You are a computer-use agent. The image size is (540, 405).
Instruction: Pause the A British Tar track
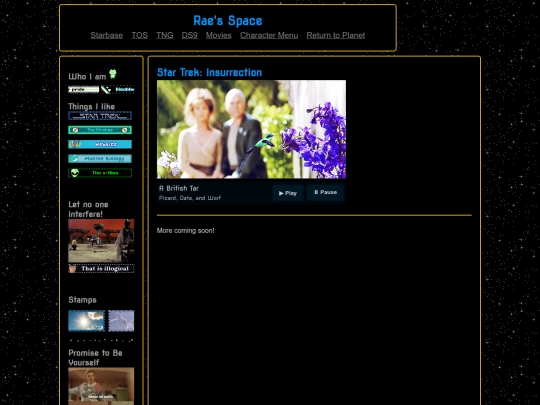pyautogui.click(x=325, y=193)
